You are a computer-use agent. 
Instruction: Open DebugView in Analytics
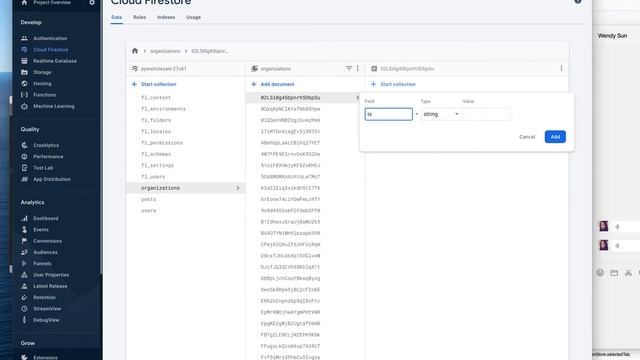(46, 320)
